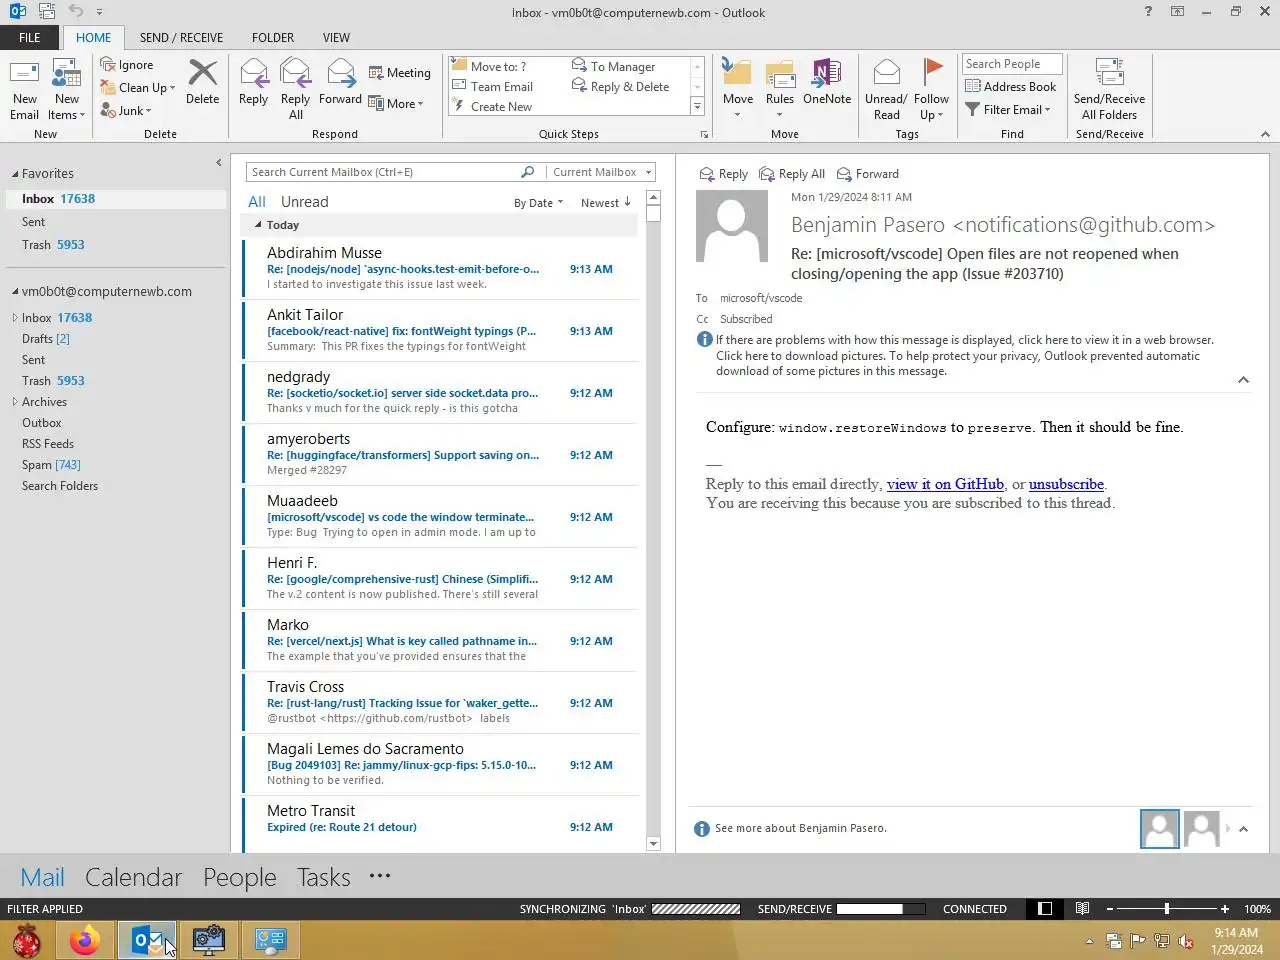Show All messages filter
Screen dimensions: 1280x960
pos(257,202)
